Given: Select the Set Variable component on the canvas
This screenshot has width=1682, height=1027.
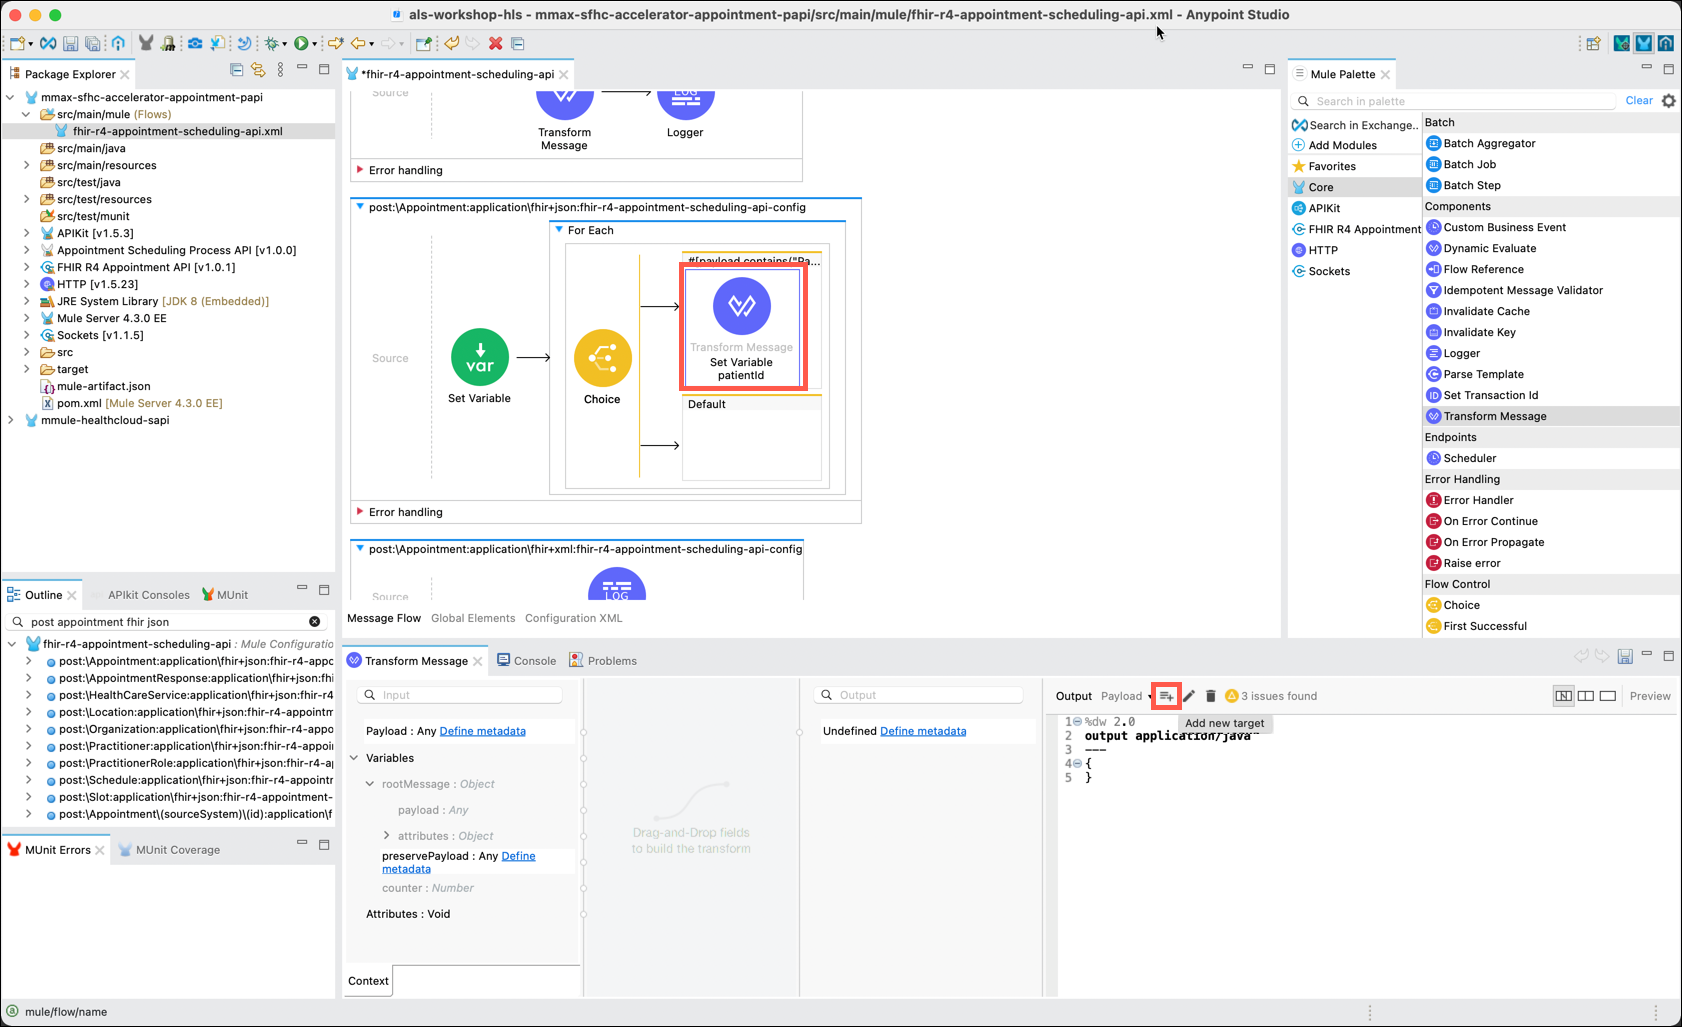Looking at the screenshot, I should click(x=479, y=357).
